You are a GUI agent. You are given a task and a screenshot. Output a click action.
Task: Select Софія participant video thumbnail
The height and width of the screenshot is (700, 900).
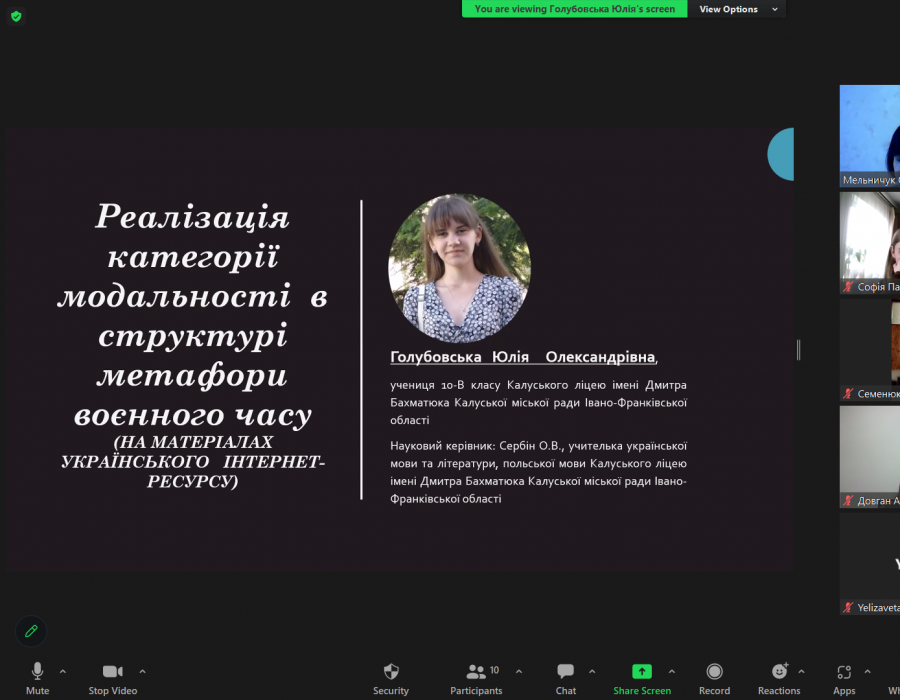pyautogui.click(x=870, y=240)
